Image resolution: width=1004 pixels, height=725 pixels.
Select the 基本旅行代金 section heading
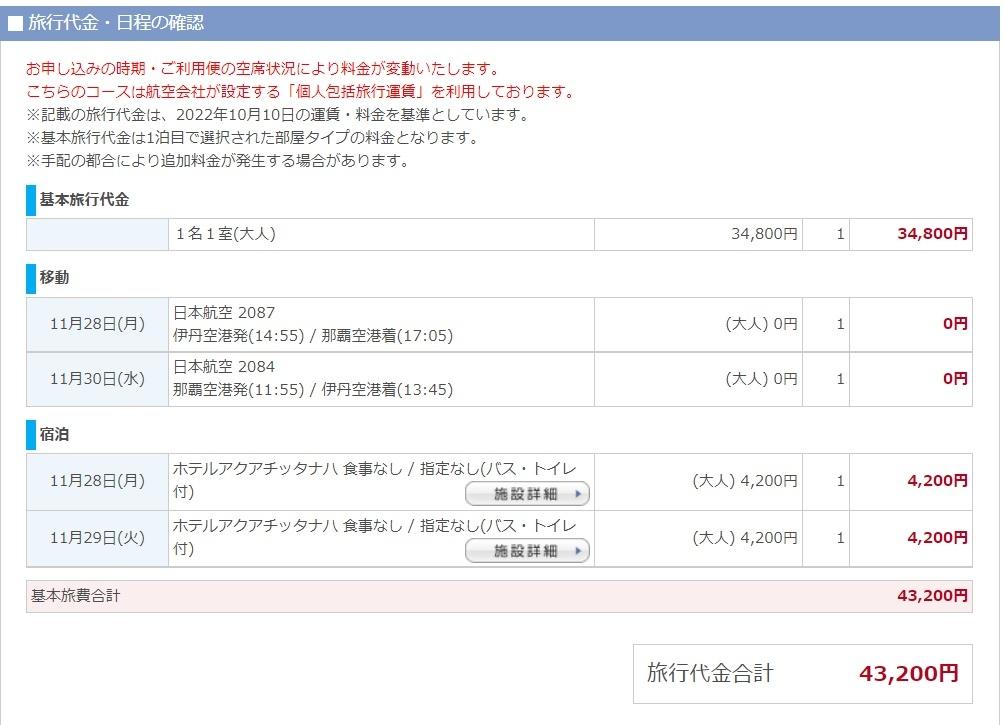84,200
